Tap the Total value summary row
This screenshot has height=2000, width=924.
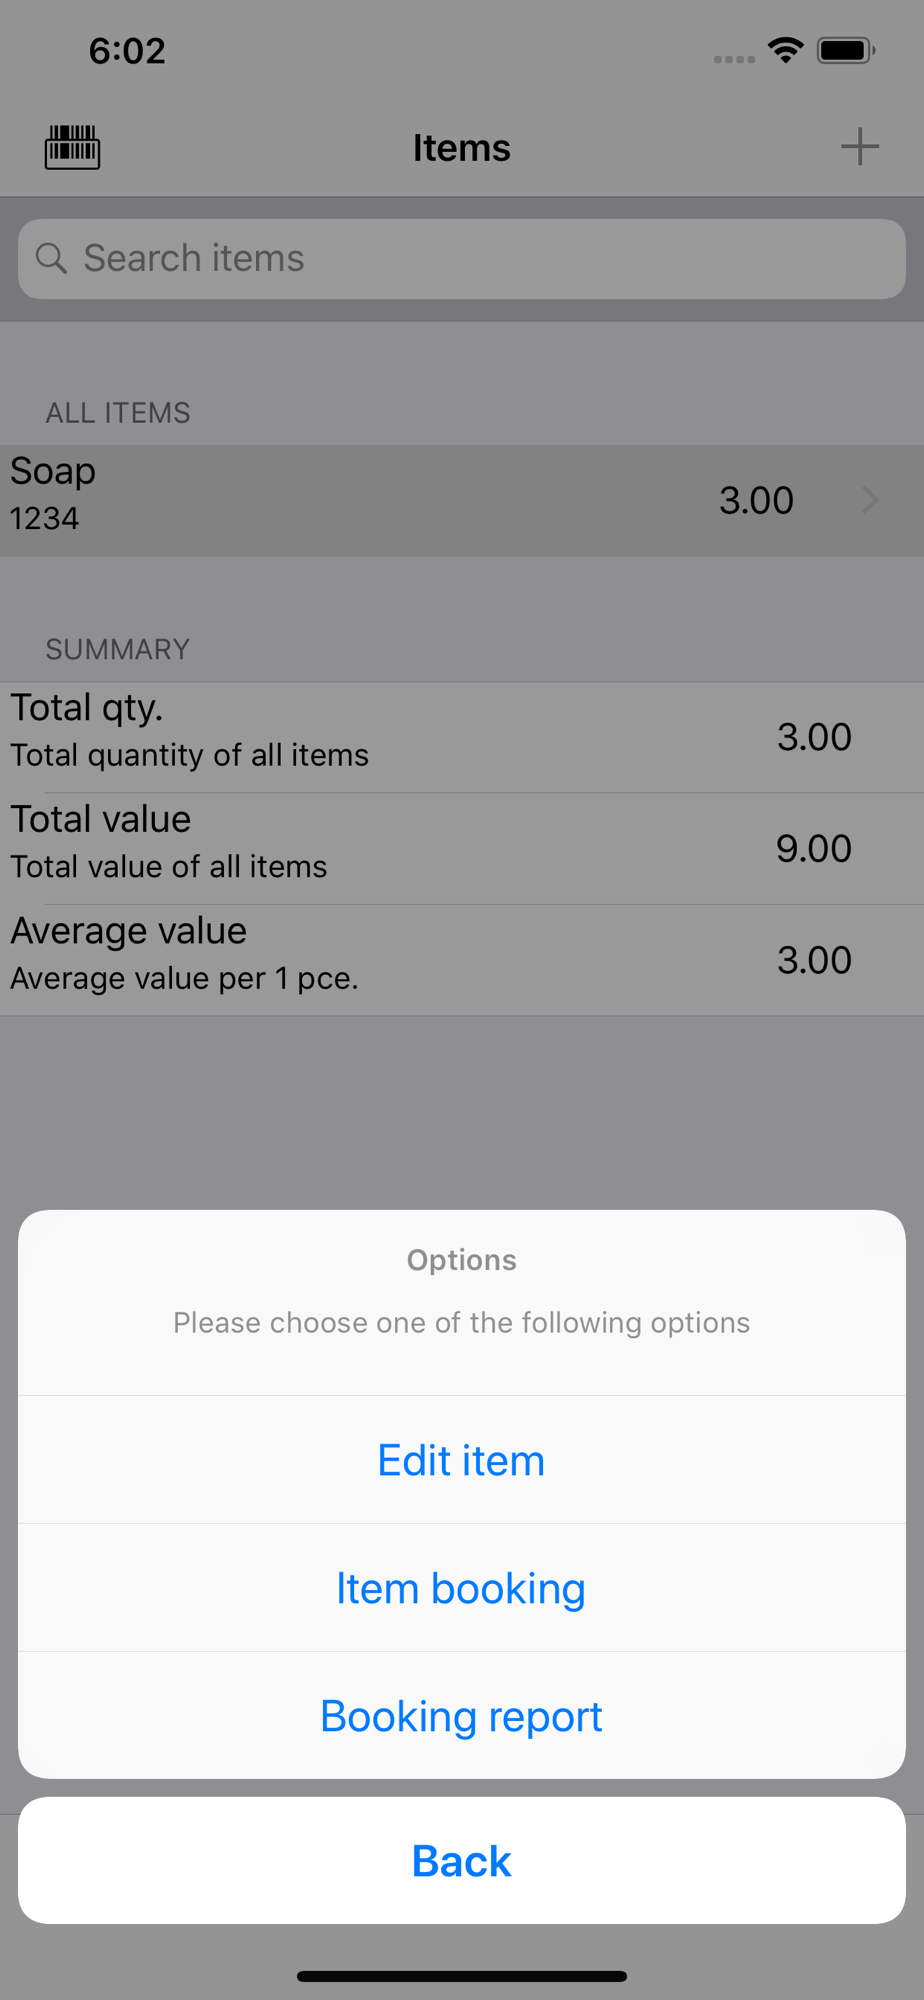[x=462, y=849]
